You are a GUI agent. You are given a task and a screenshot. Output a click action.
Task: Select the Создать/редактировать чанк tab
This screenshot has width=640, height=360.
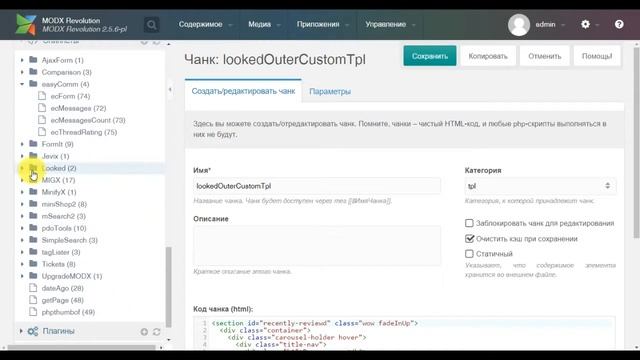243,91
